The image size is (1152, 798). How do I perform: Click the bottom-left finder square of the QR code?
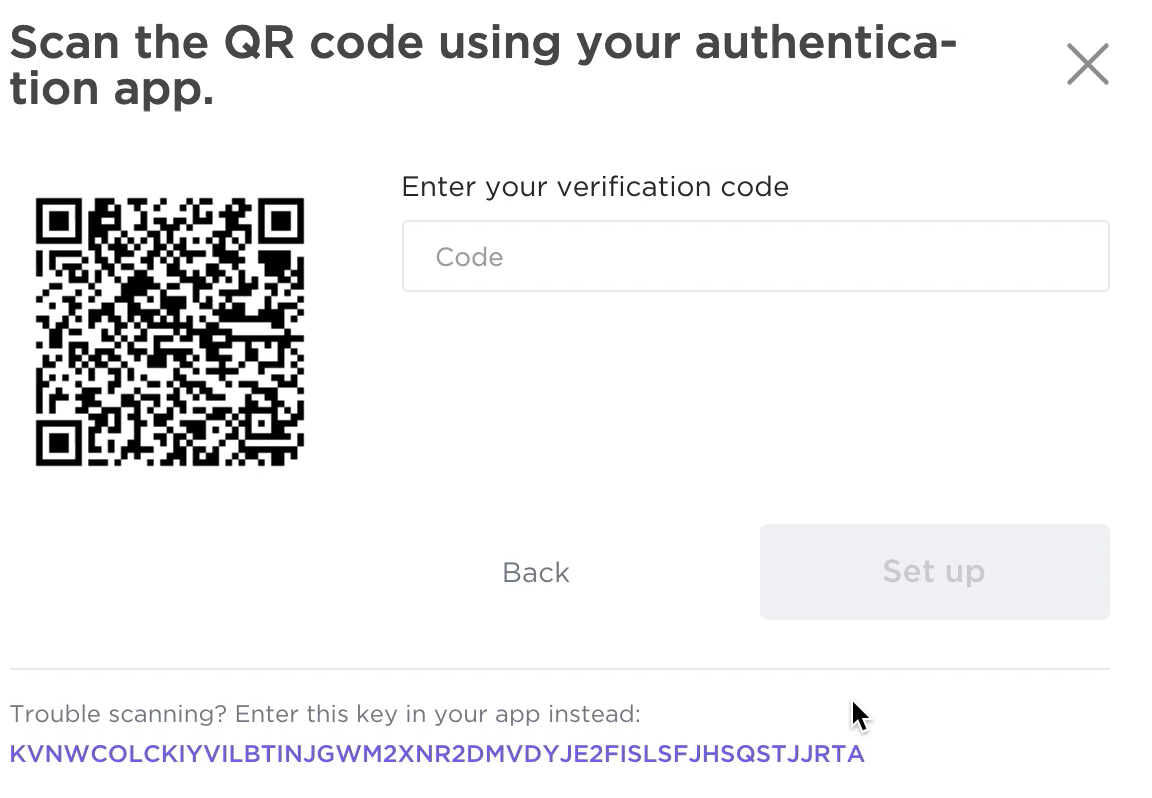[59, 442]
